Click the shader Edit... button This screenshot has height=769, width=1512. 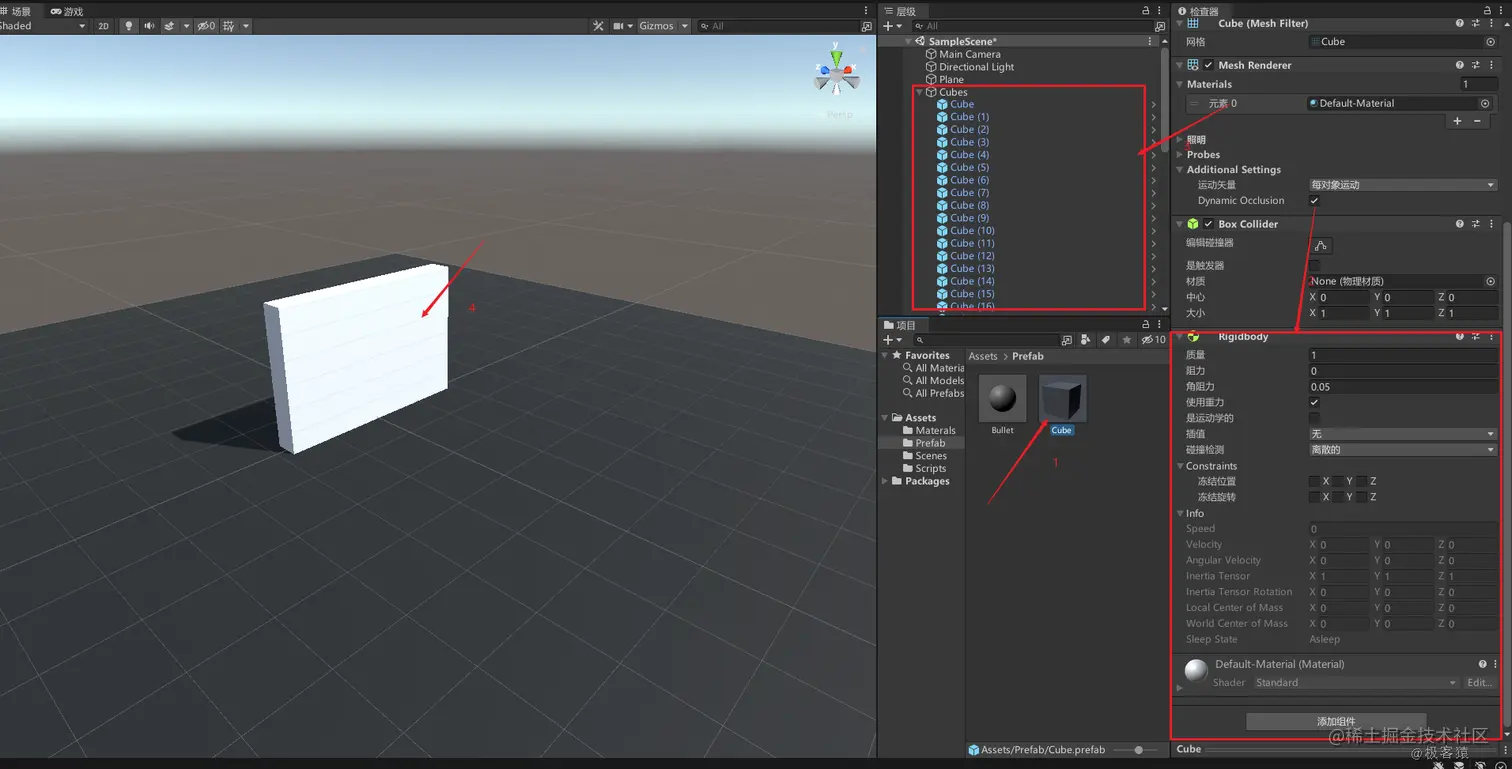[1480, 683]
